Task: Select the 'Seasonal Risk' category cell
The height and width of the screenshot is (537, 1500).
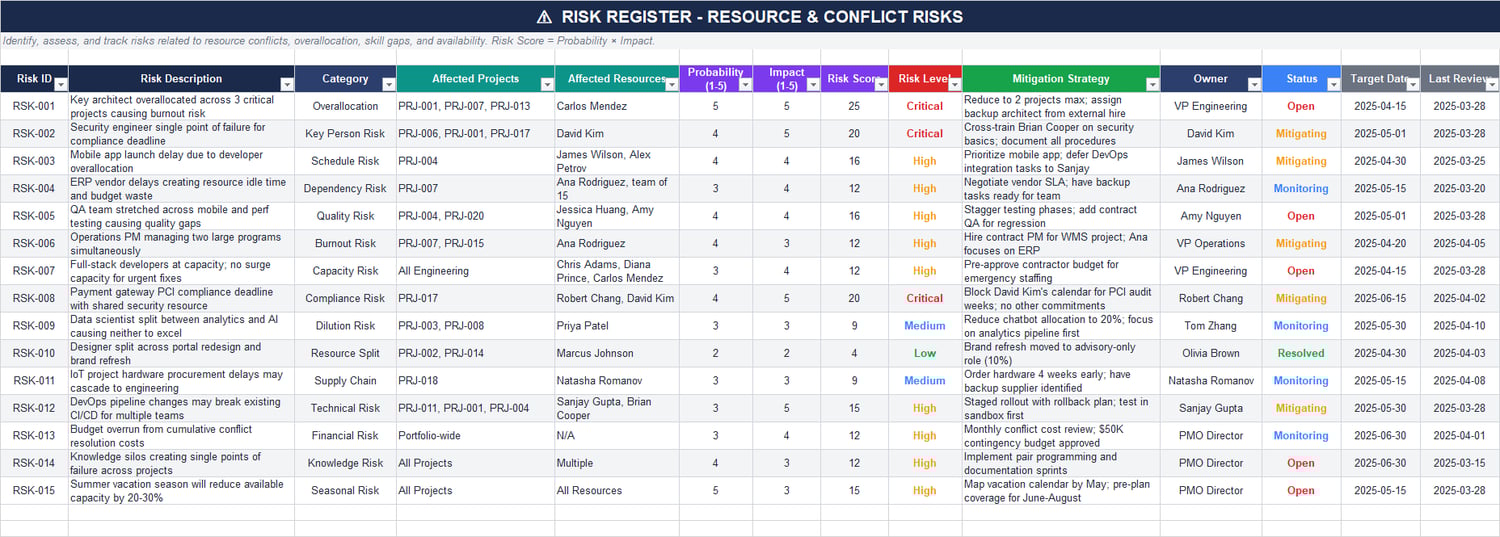Action: 345,491
